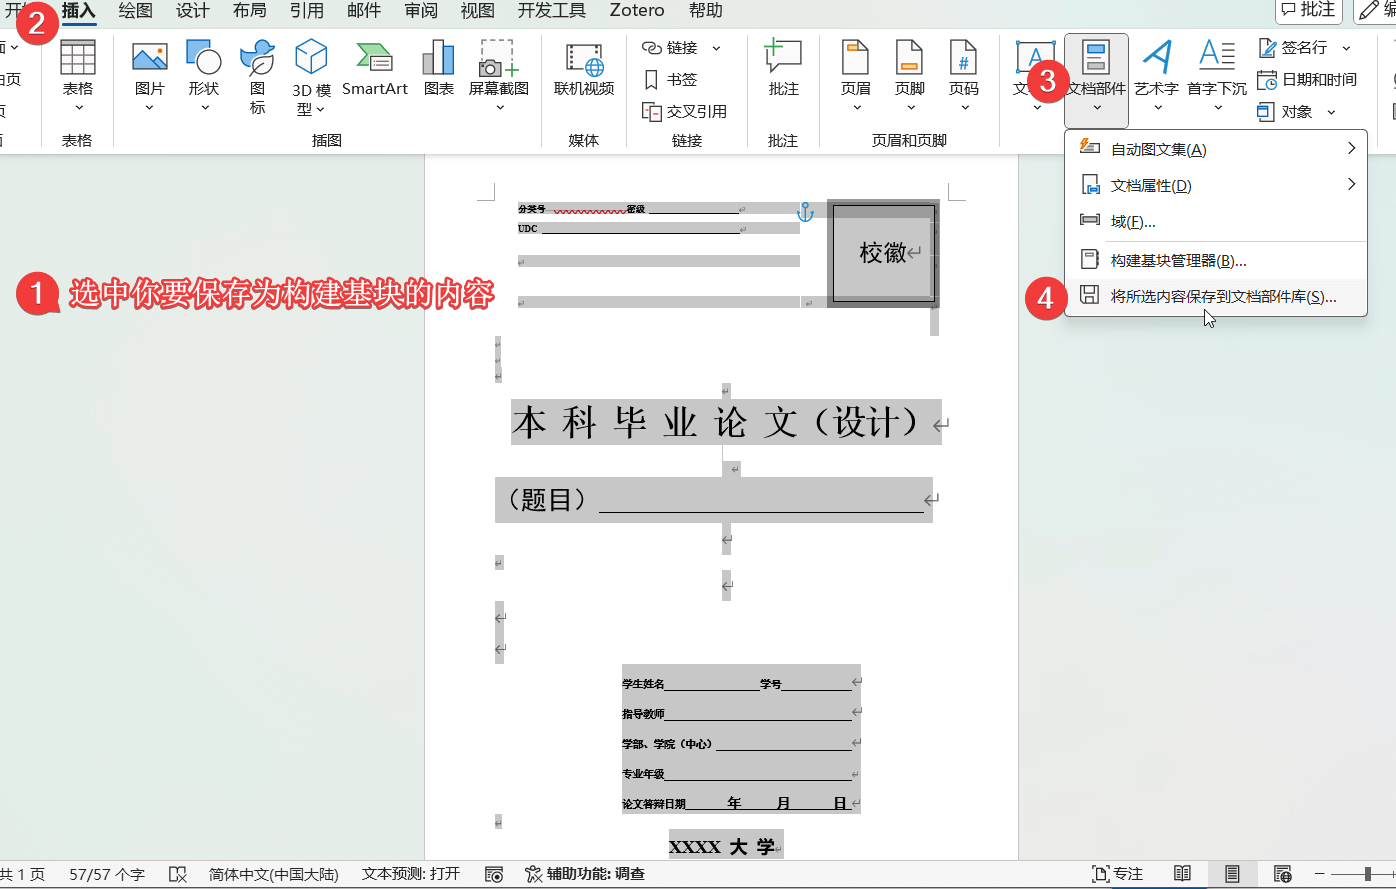Click the 联机视频 (Online Video) icon

(x=584, y=60)
